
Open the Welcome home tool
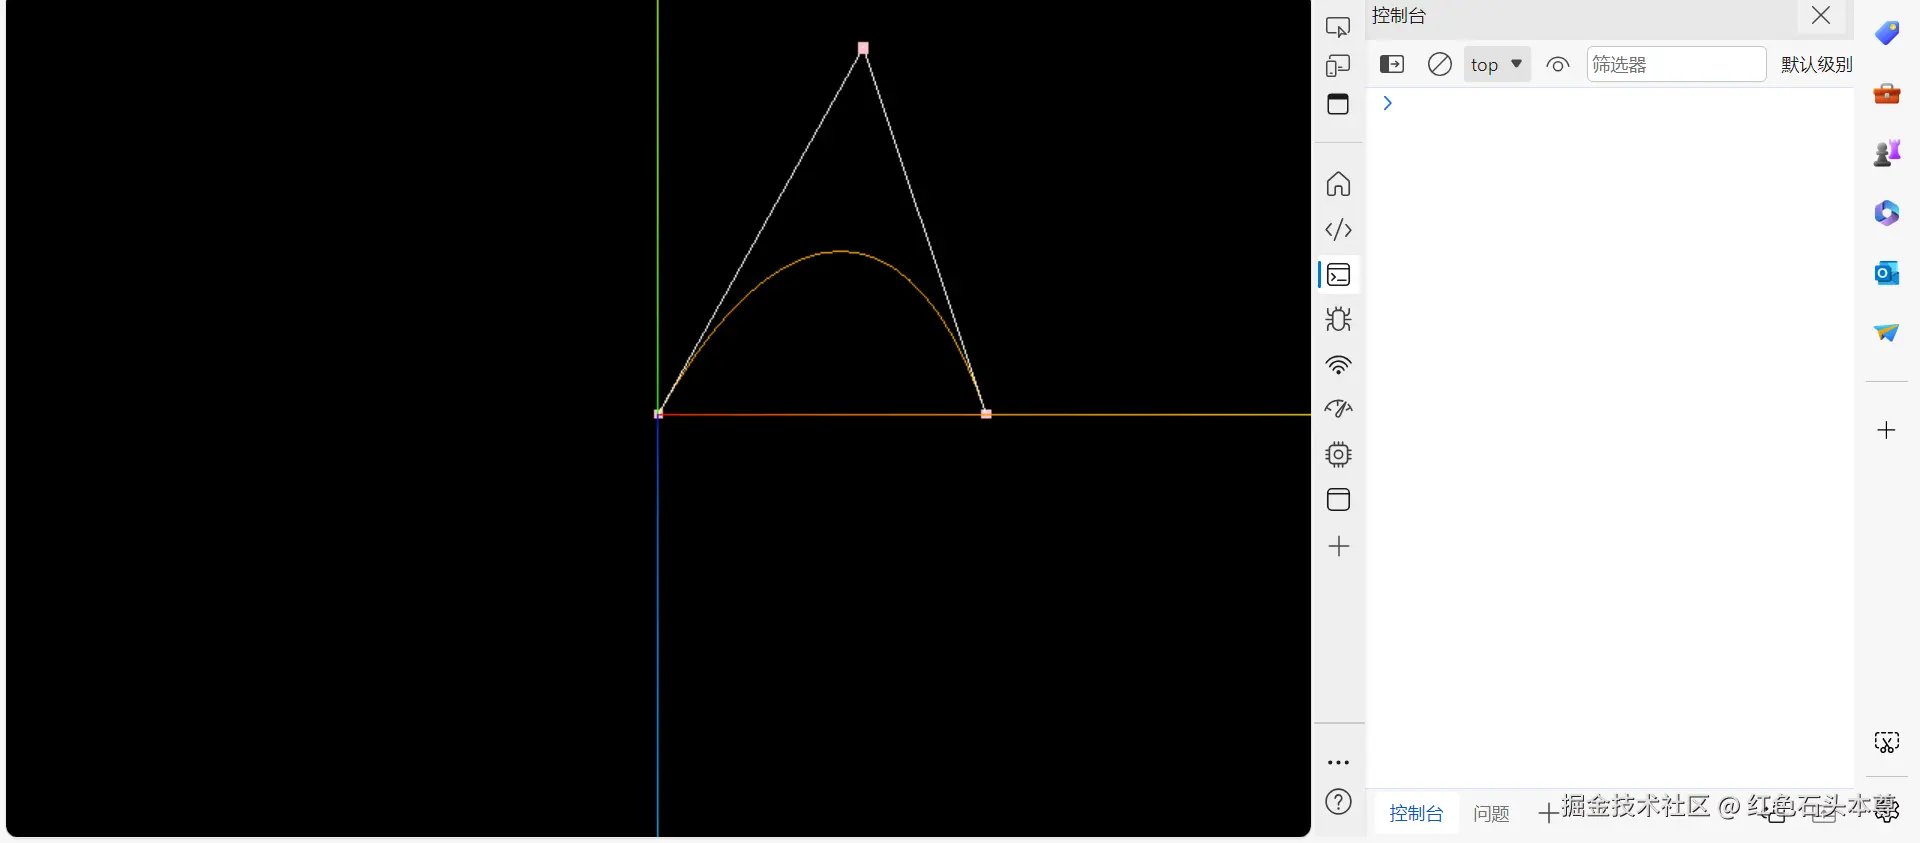[1338, 184]
